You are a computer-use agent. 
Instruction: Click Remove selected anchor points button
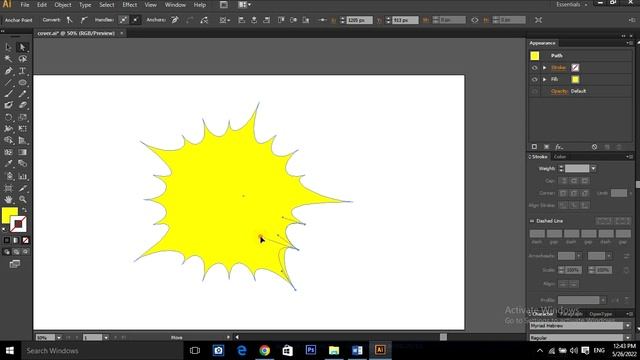point(175,20)
